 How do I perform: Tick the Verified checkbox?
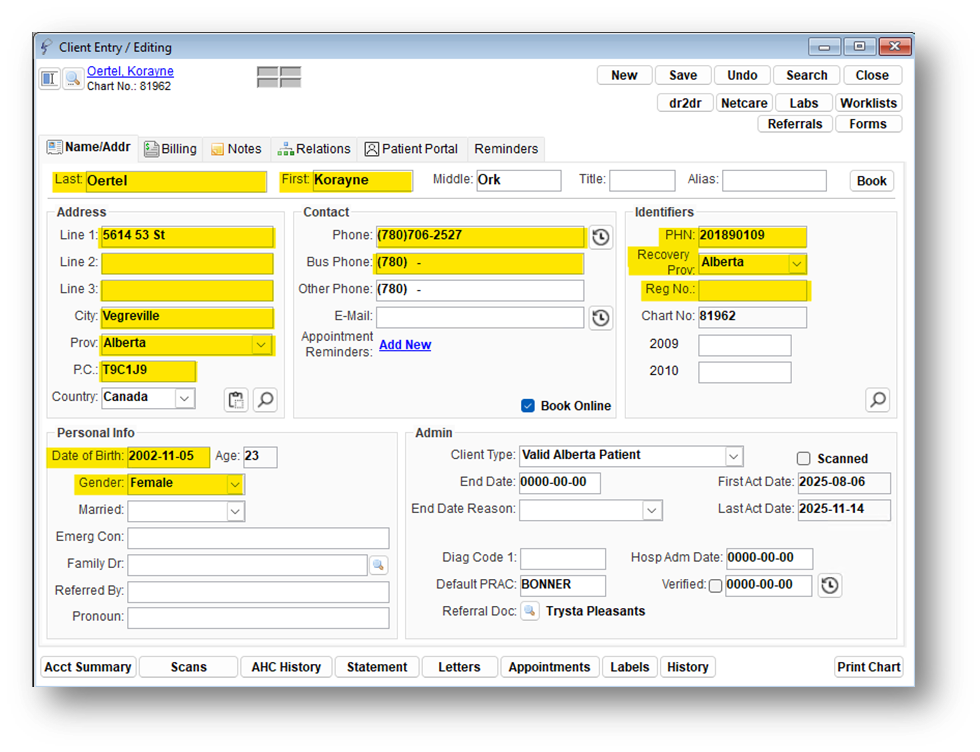point(715,586)
